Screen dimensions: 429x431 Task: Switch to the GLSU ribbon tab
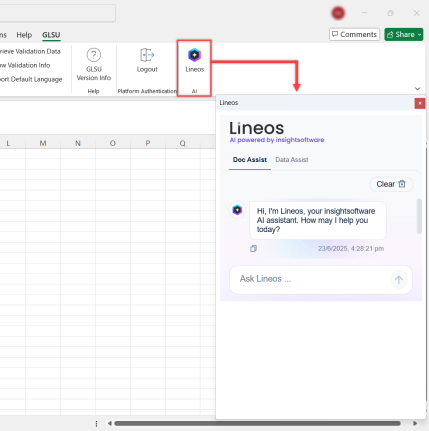pyautogui.click(x=51, y=35)
